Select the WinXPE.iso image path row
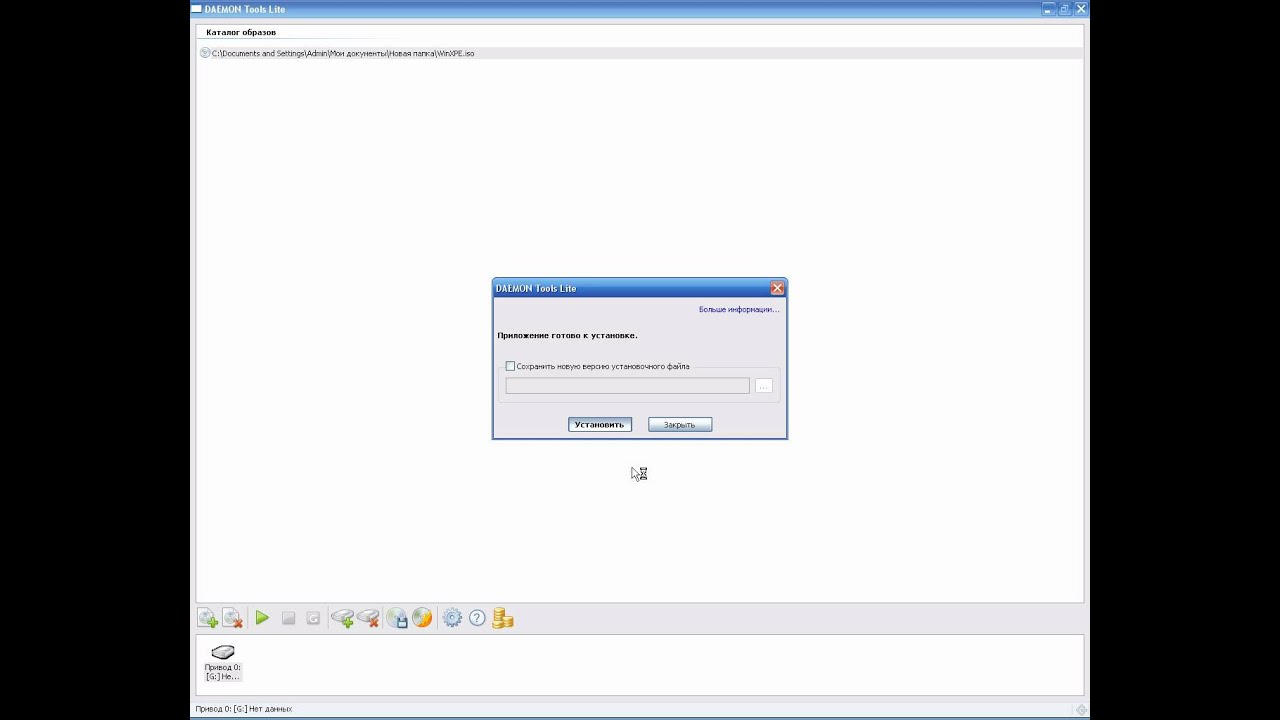The image size is (1280, 720). point(640,53)
